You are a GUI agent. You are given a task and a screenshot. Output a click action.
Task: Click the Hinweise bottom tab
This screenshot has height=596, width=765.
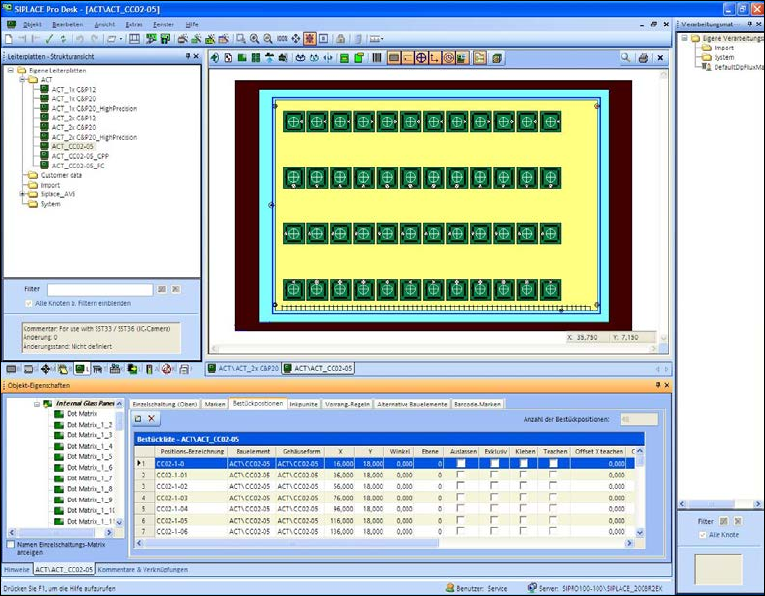[17, 569]
